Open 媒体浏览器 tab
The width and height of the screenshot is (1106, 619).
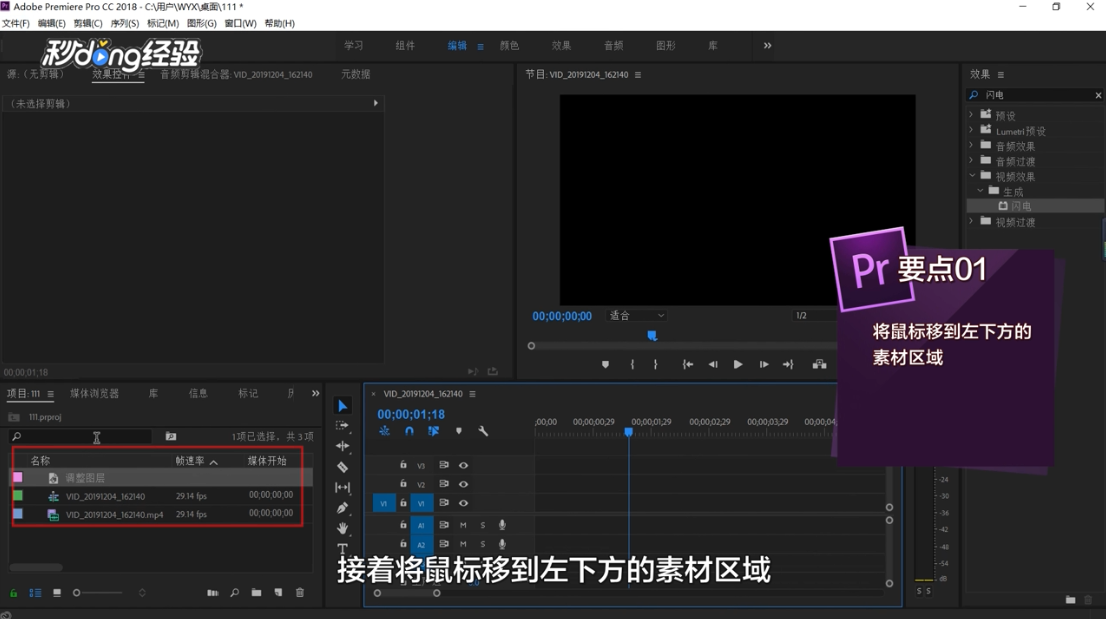[95, 393]
